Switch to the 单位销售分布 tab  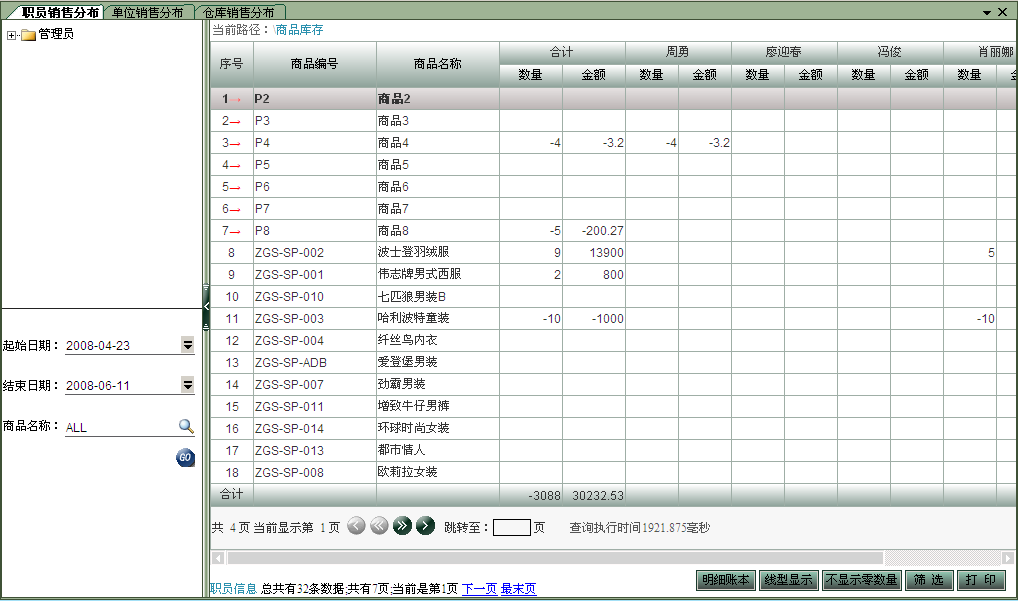(x=147, y=12)
